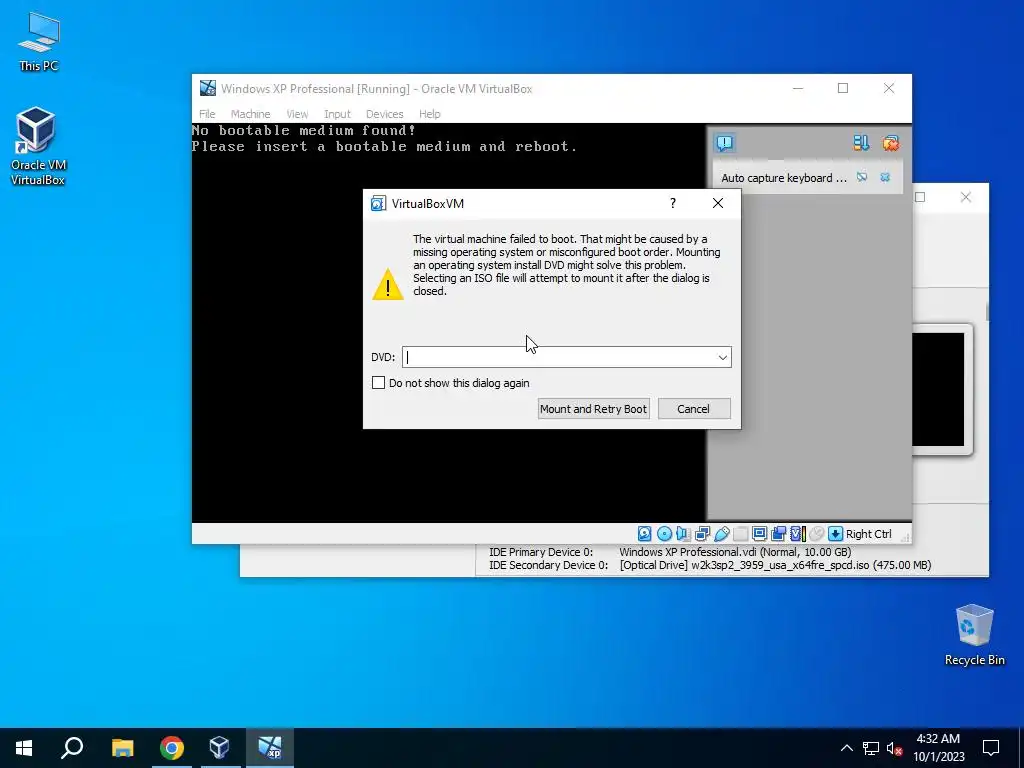
Task: Click the muted volume icon in system tray
Action: [895, 748]
